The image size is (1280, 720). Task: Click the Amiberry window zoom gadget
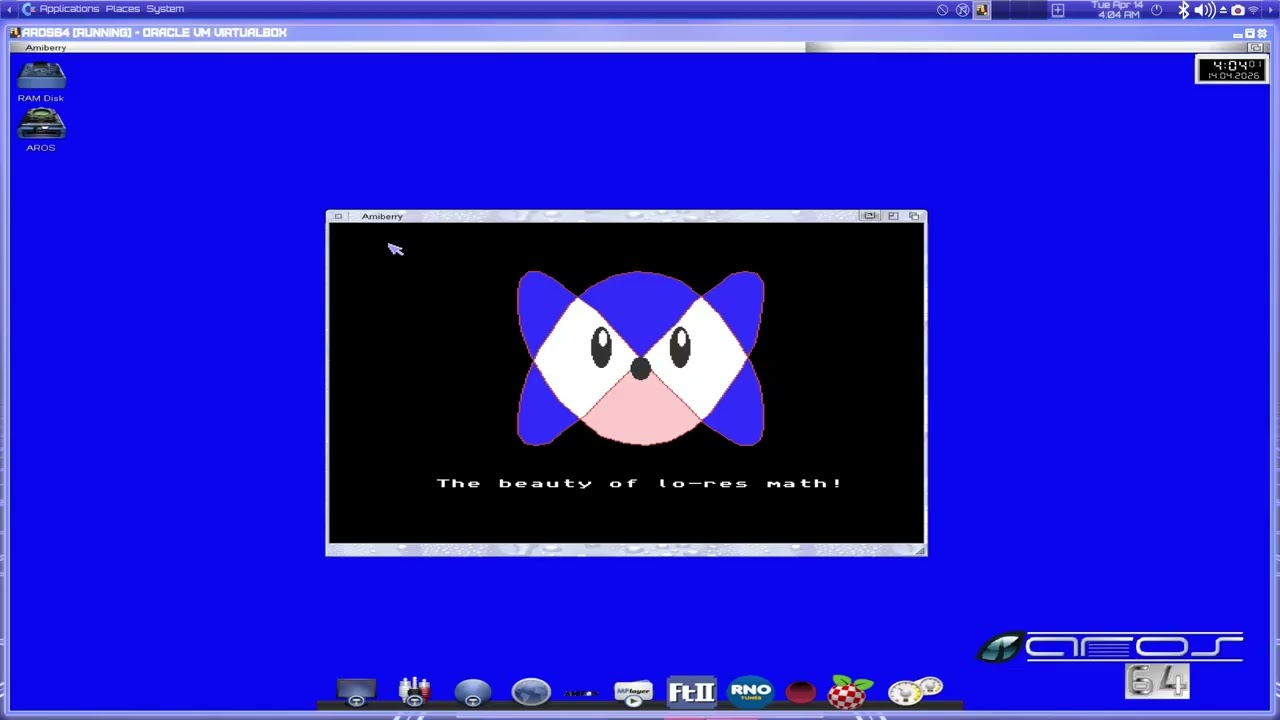[x=893, y=216]
